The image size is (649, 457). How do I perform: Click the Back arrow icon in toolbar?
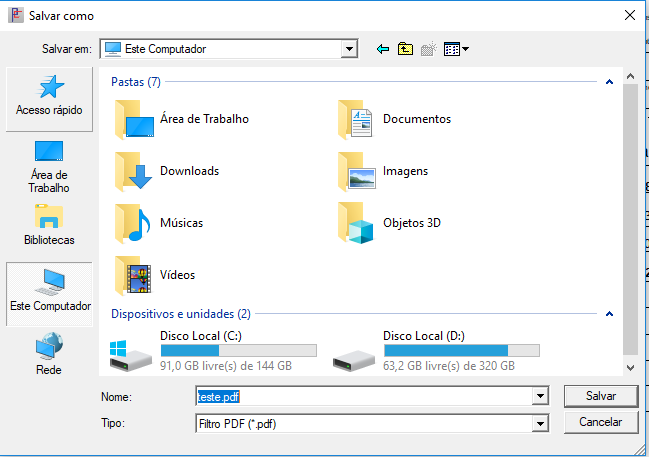click(383, 49)
